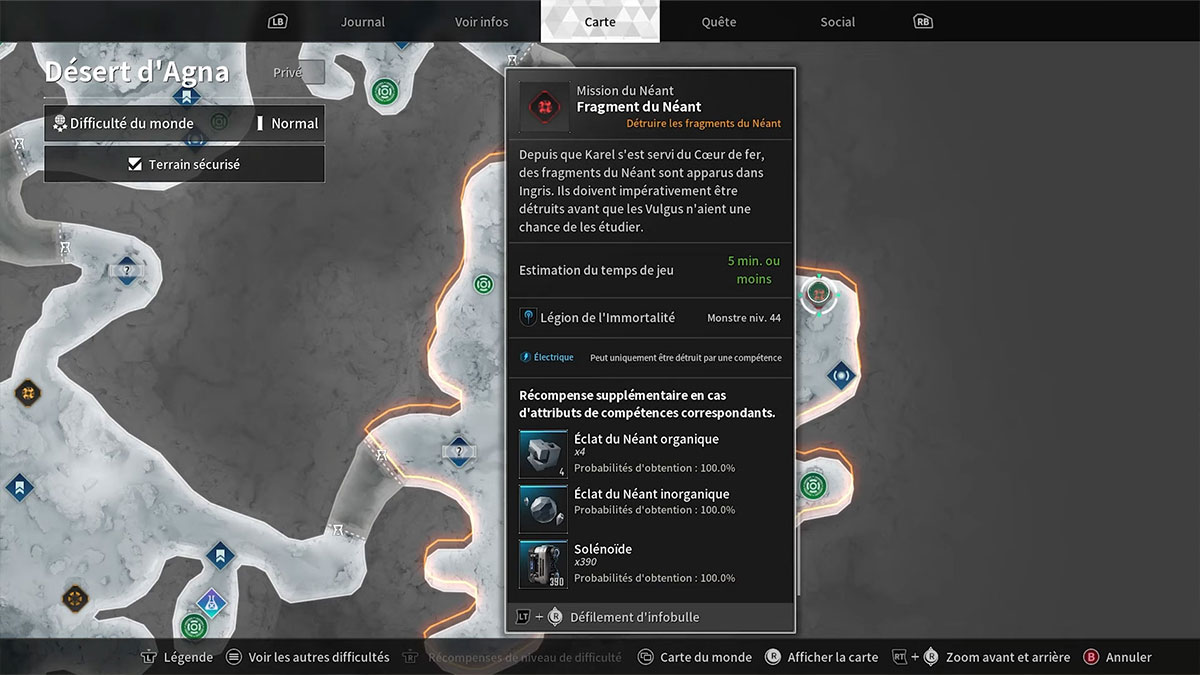Expand the Difficulté du monde selector
This screenshot has height=675, width=1200.
pos(184,124)
